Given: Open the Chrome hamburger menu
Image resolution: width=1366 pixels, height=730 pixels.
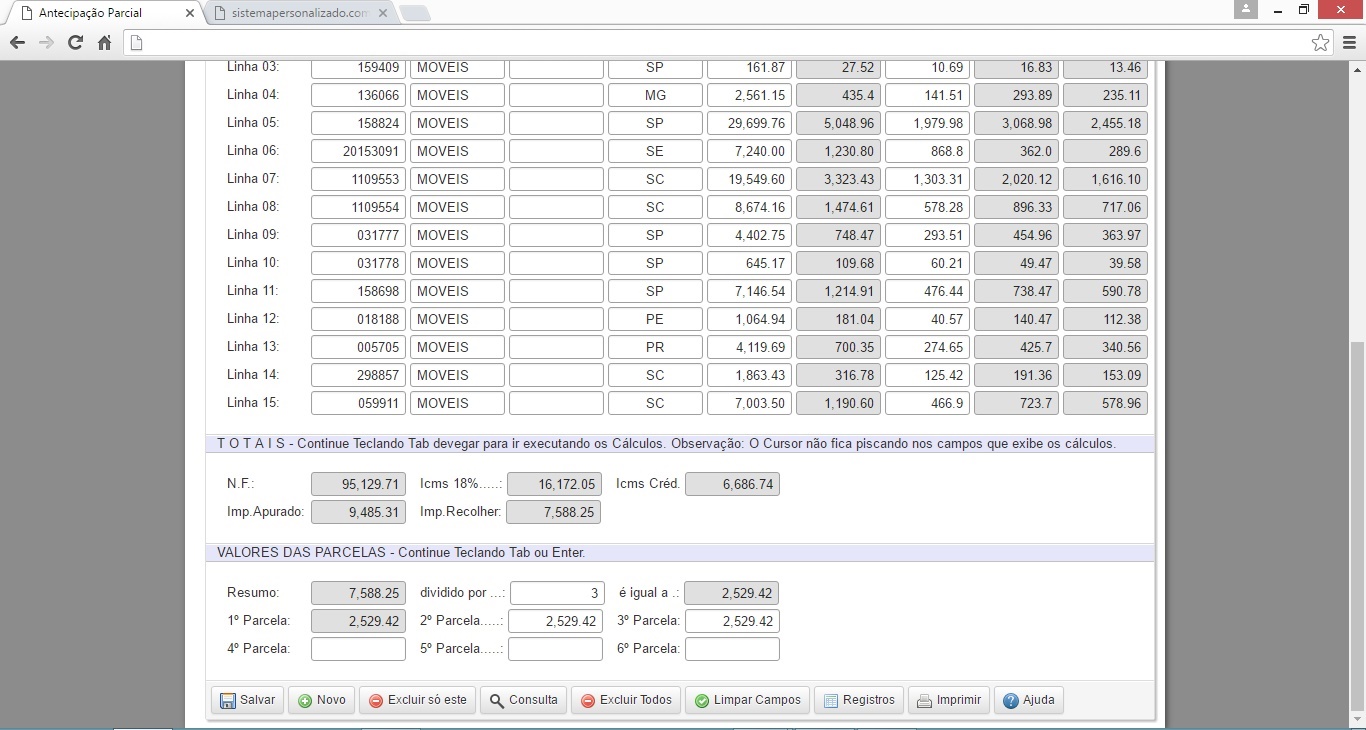Looking at the screenshot, I should click(1349, 42).
